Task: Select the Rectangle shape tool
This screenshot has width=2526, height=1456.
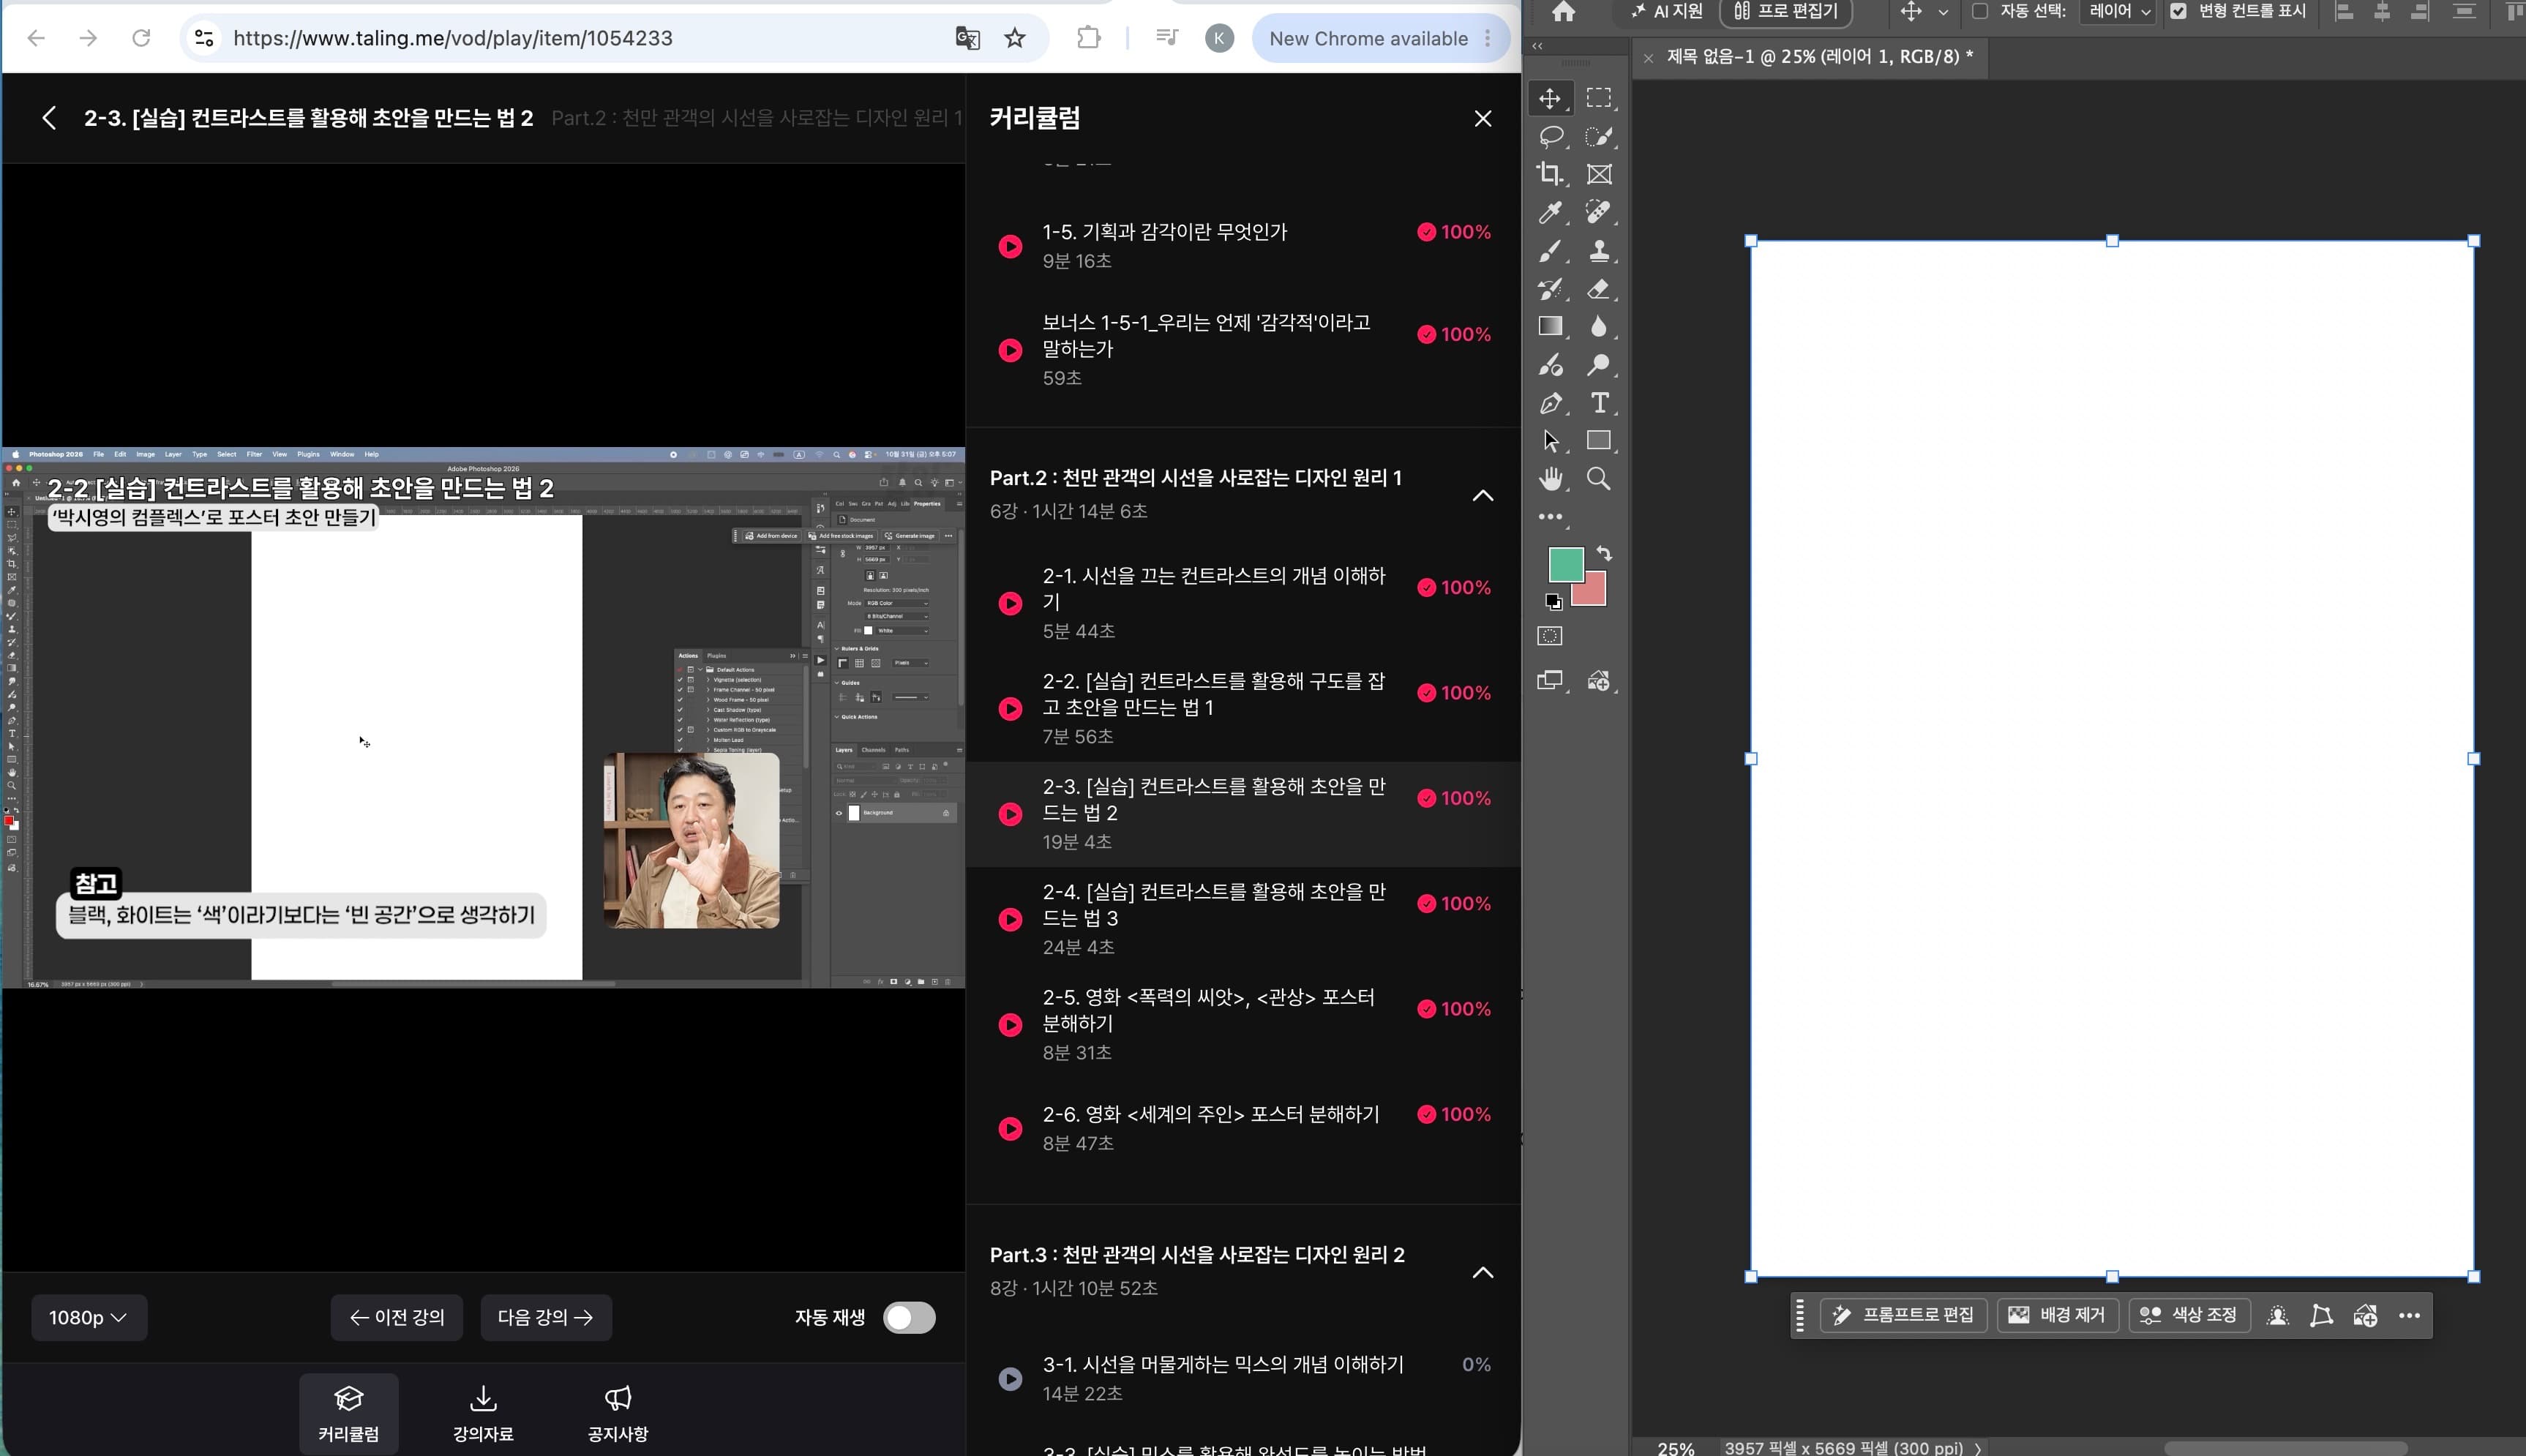Action: [1599, 441]
